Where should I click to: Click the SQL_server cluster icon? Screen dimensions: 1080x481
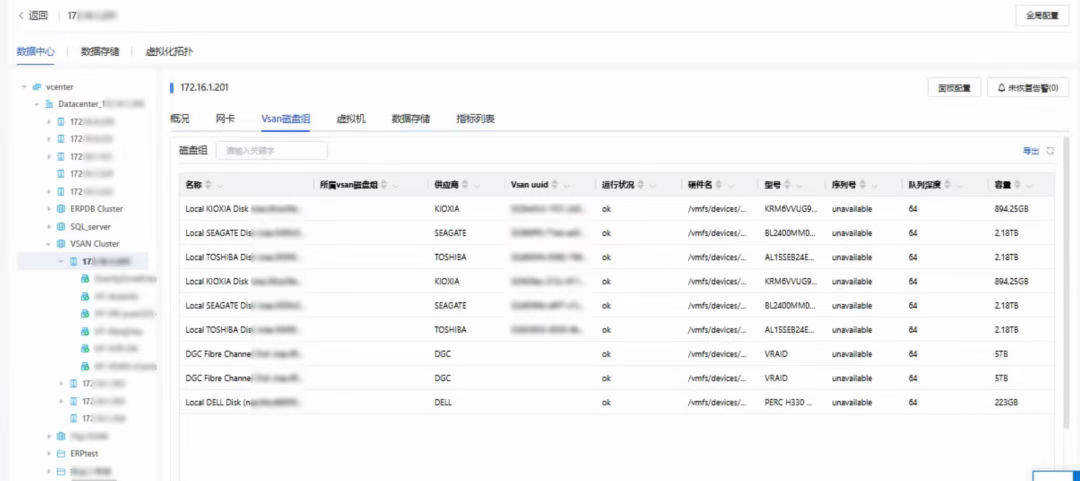point(61,226)
